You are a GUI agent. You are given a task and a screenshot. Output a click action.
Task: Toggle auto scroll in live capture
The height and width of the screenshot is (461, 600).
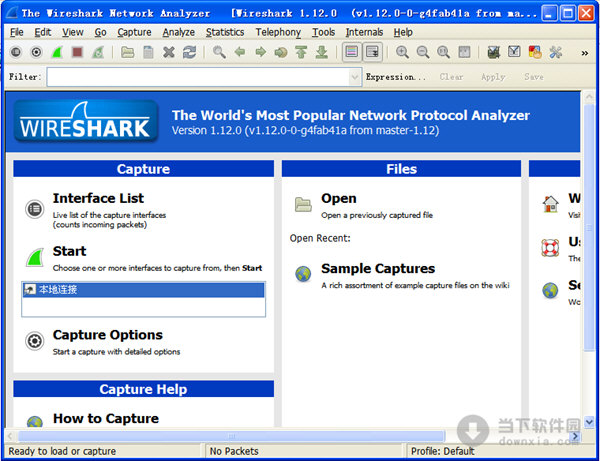[x=372, y=51]
